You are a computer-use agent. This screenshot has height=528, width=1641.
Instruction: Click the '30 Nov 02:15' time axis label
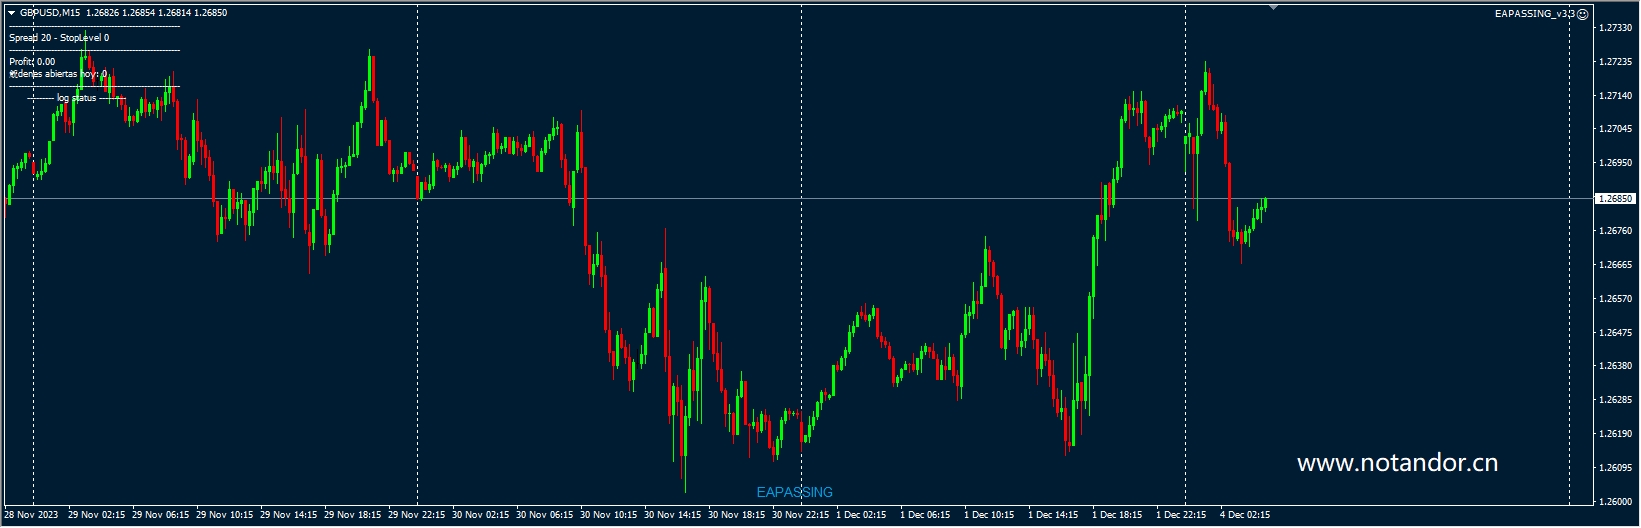[x=481, y=516]
